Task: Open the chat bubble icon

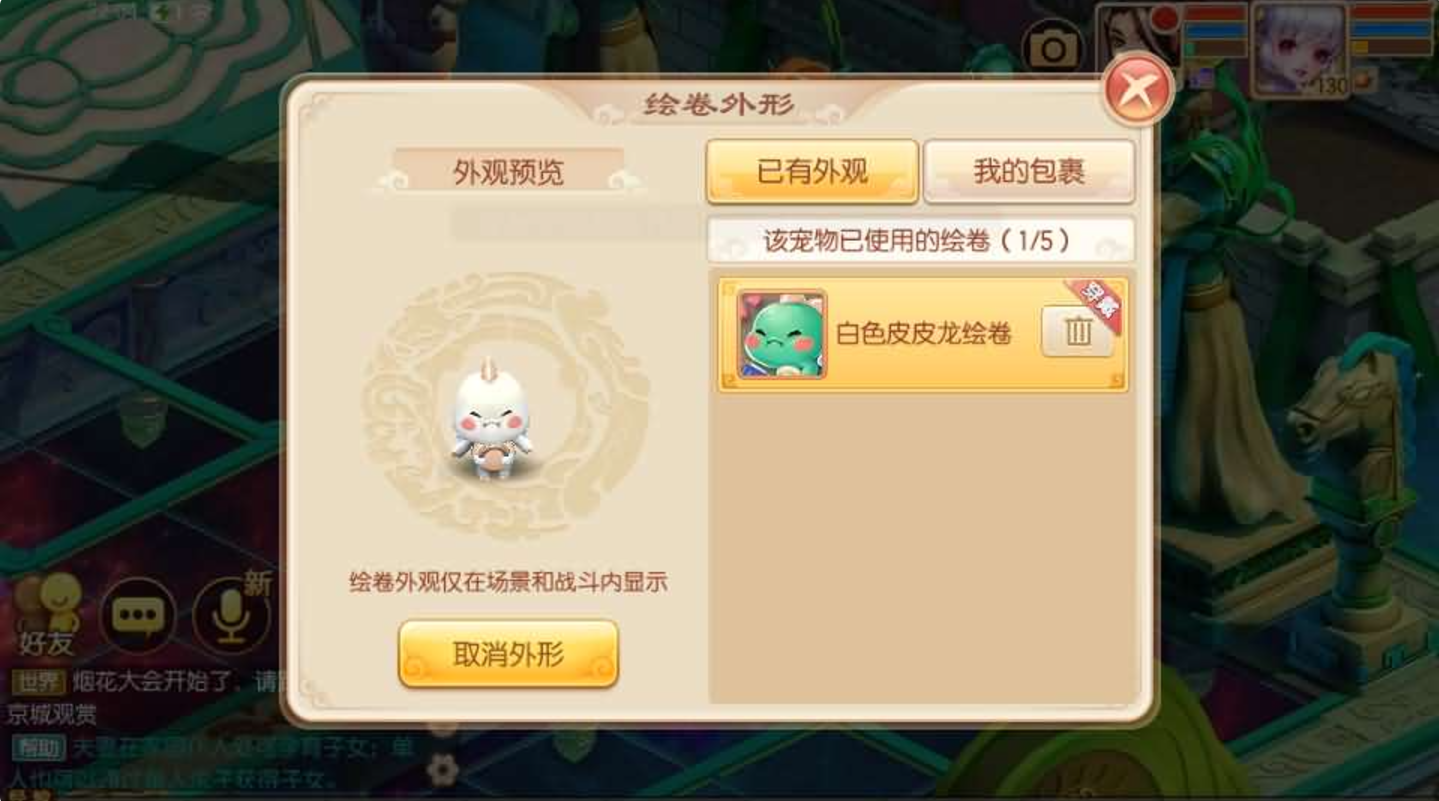Action: point(138,615)
